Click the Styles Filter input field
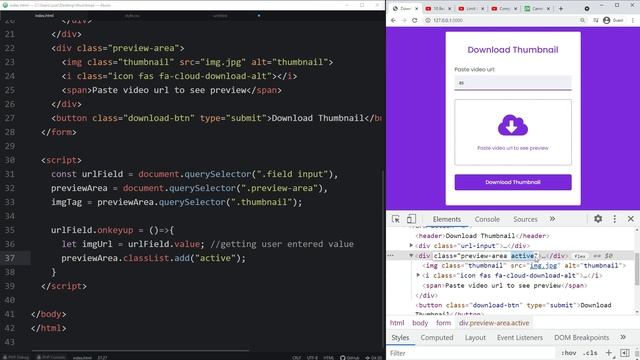Viewport: 640px width, 360px height. (471, 353)
